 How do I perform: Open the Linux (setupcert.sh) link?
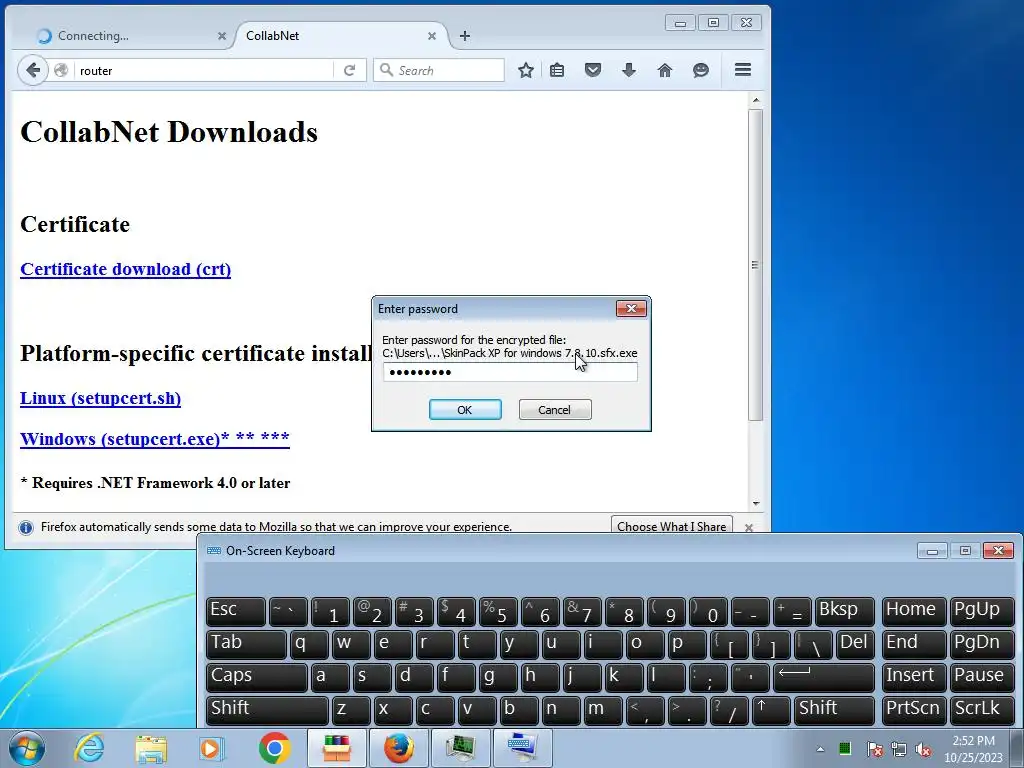(x=101, y=398)
